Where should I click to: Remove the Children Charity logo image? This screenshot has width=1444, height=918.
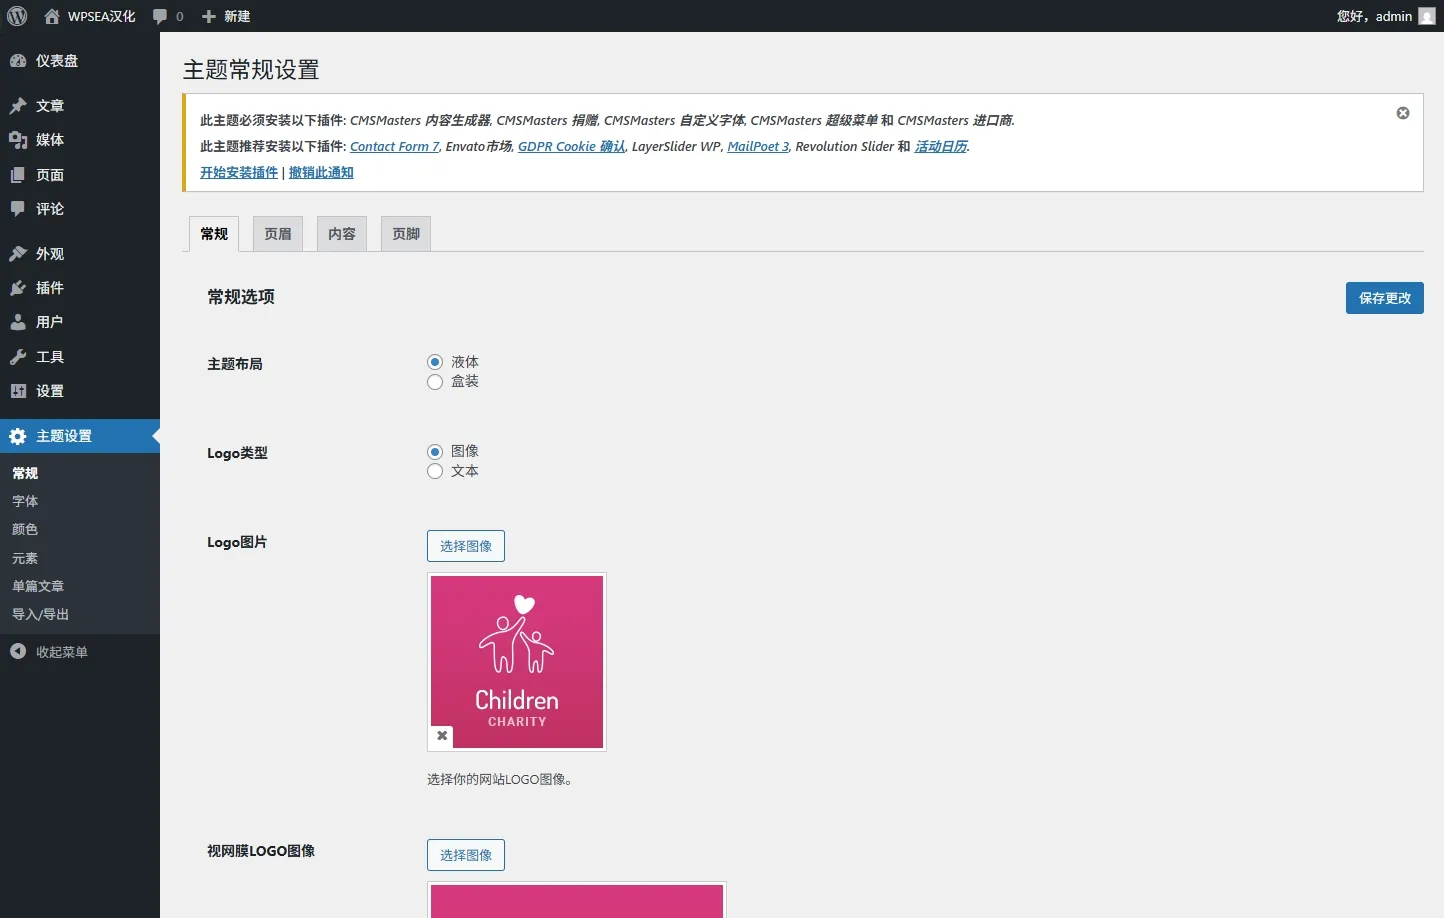(x=442, y=736)
